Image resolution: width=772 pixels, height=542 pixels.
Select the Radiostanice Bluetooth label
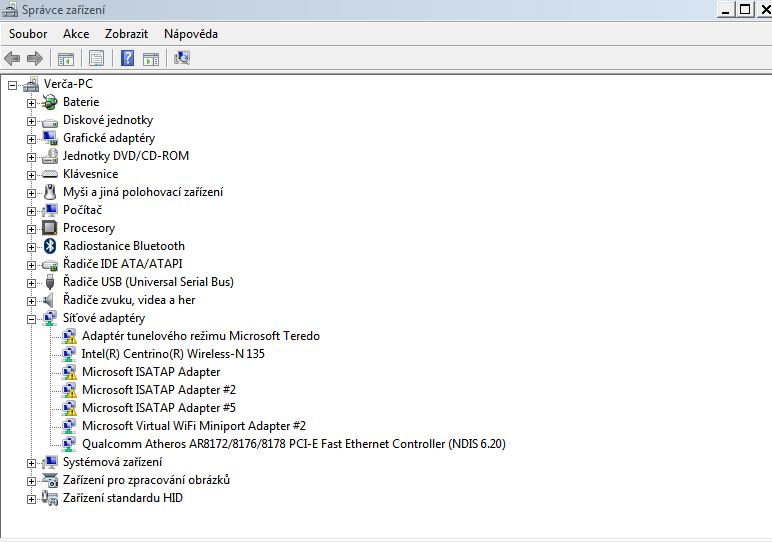[124, 246]
